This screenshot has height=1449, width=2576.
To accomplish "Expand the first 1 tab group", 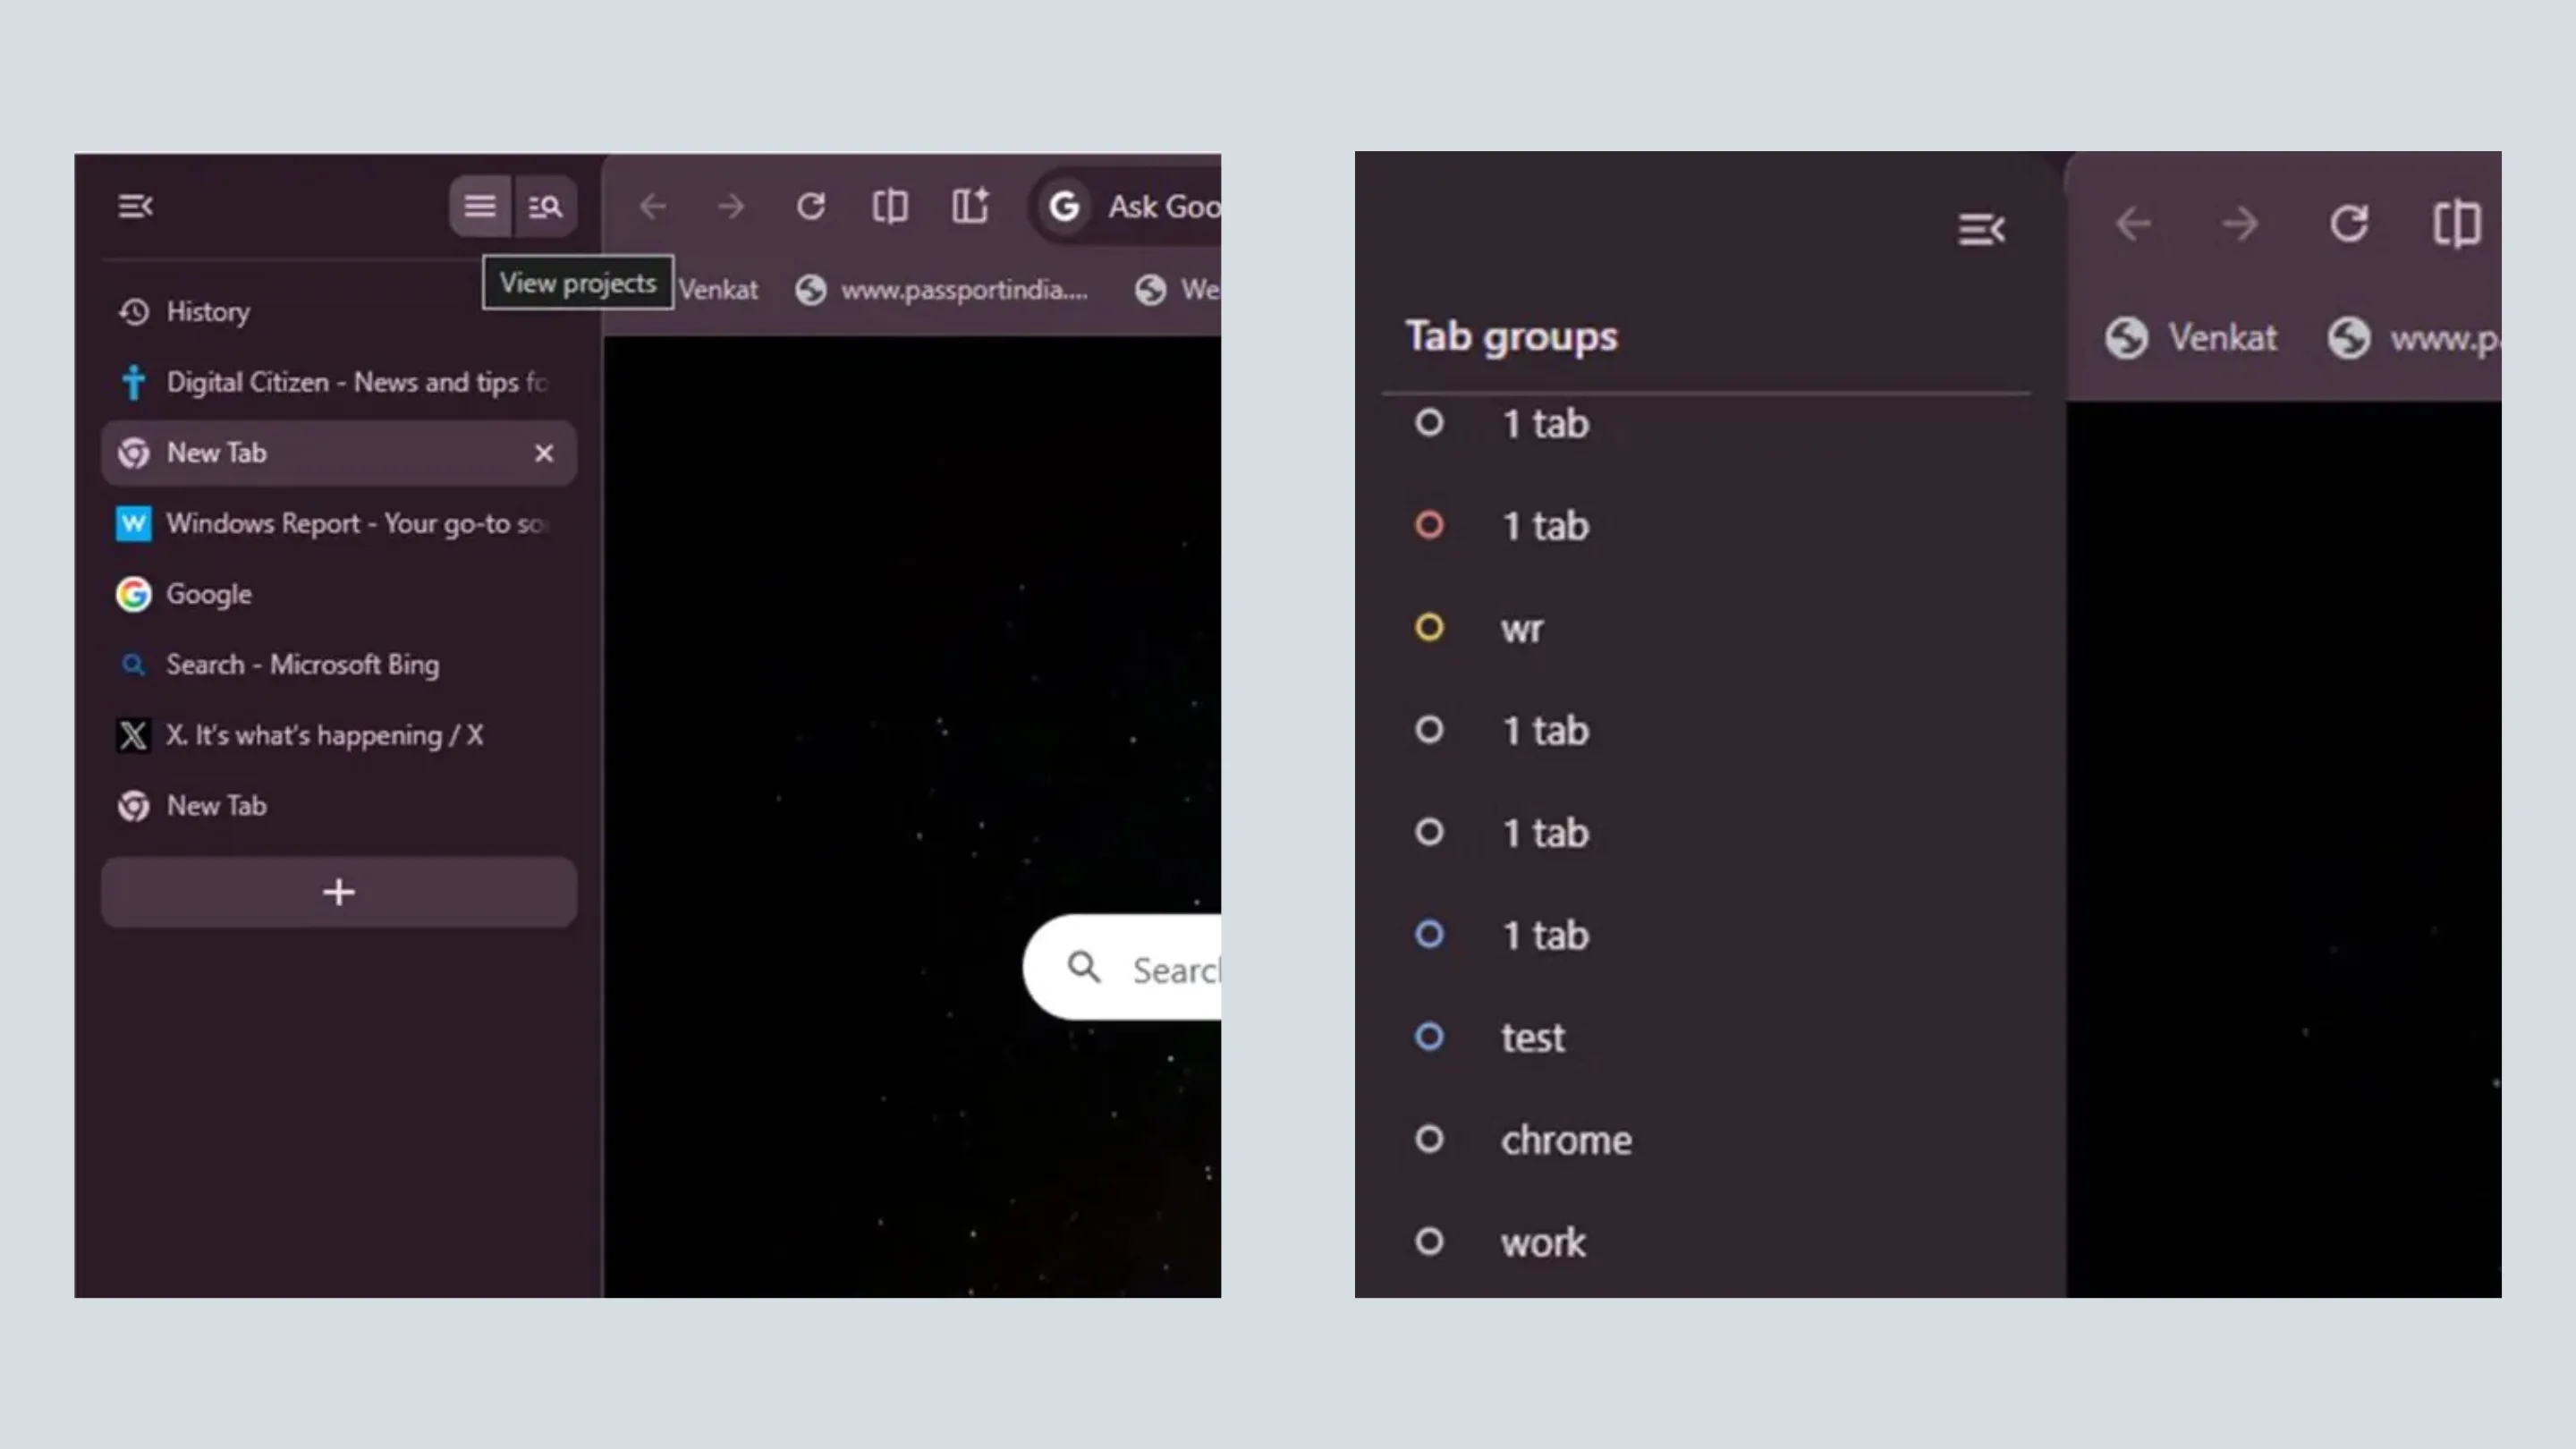I will click(x=1545, y=423).
